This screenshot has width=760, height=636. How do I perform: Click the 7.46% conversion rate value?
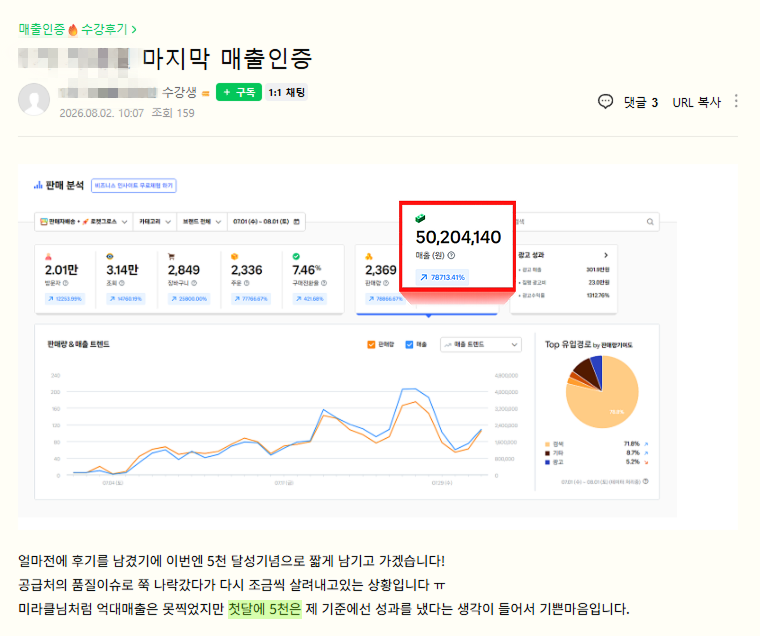point(307,270)
